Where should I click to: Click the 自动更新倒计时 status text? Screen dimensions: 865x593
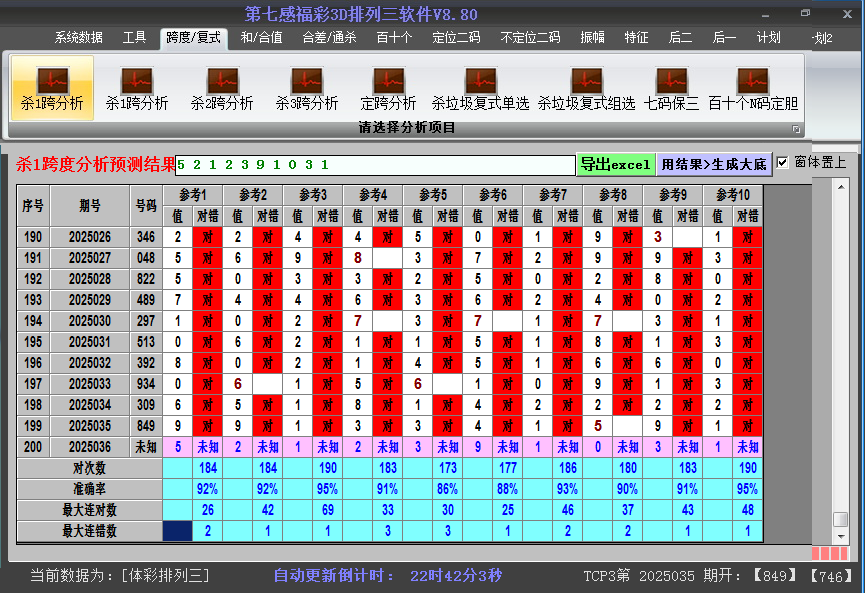[x=335, y=576]
